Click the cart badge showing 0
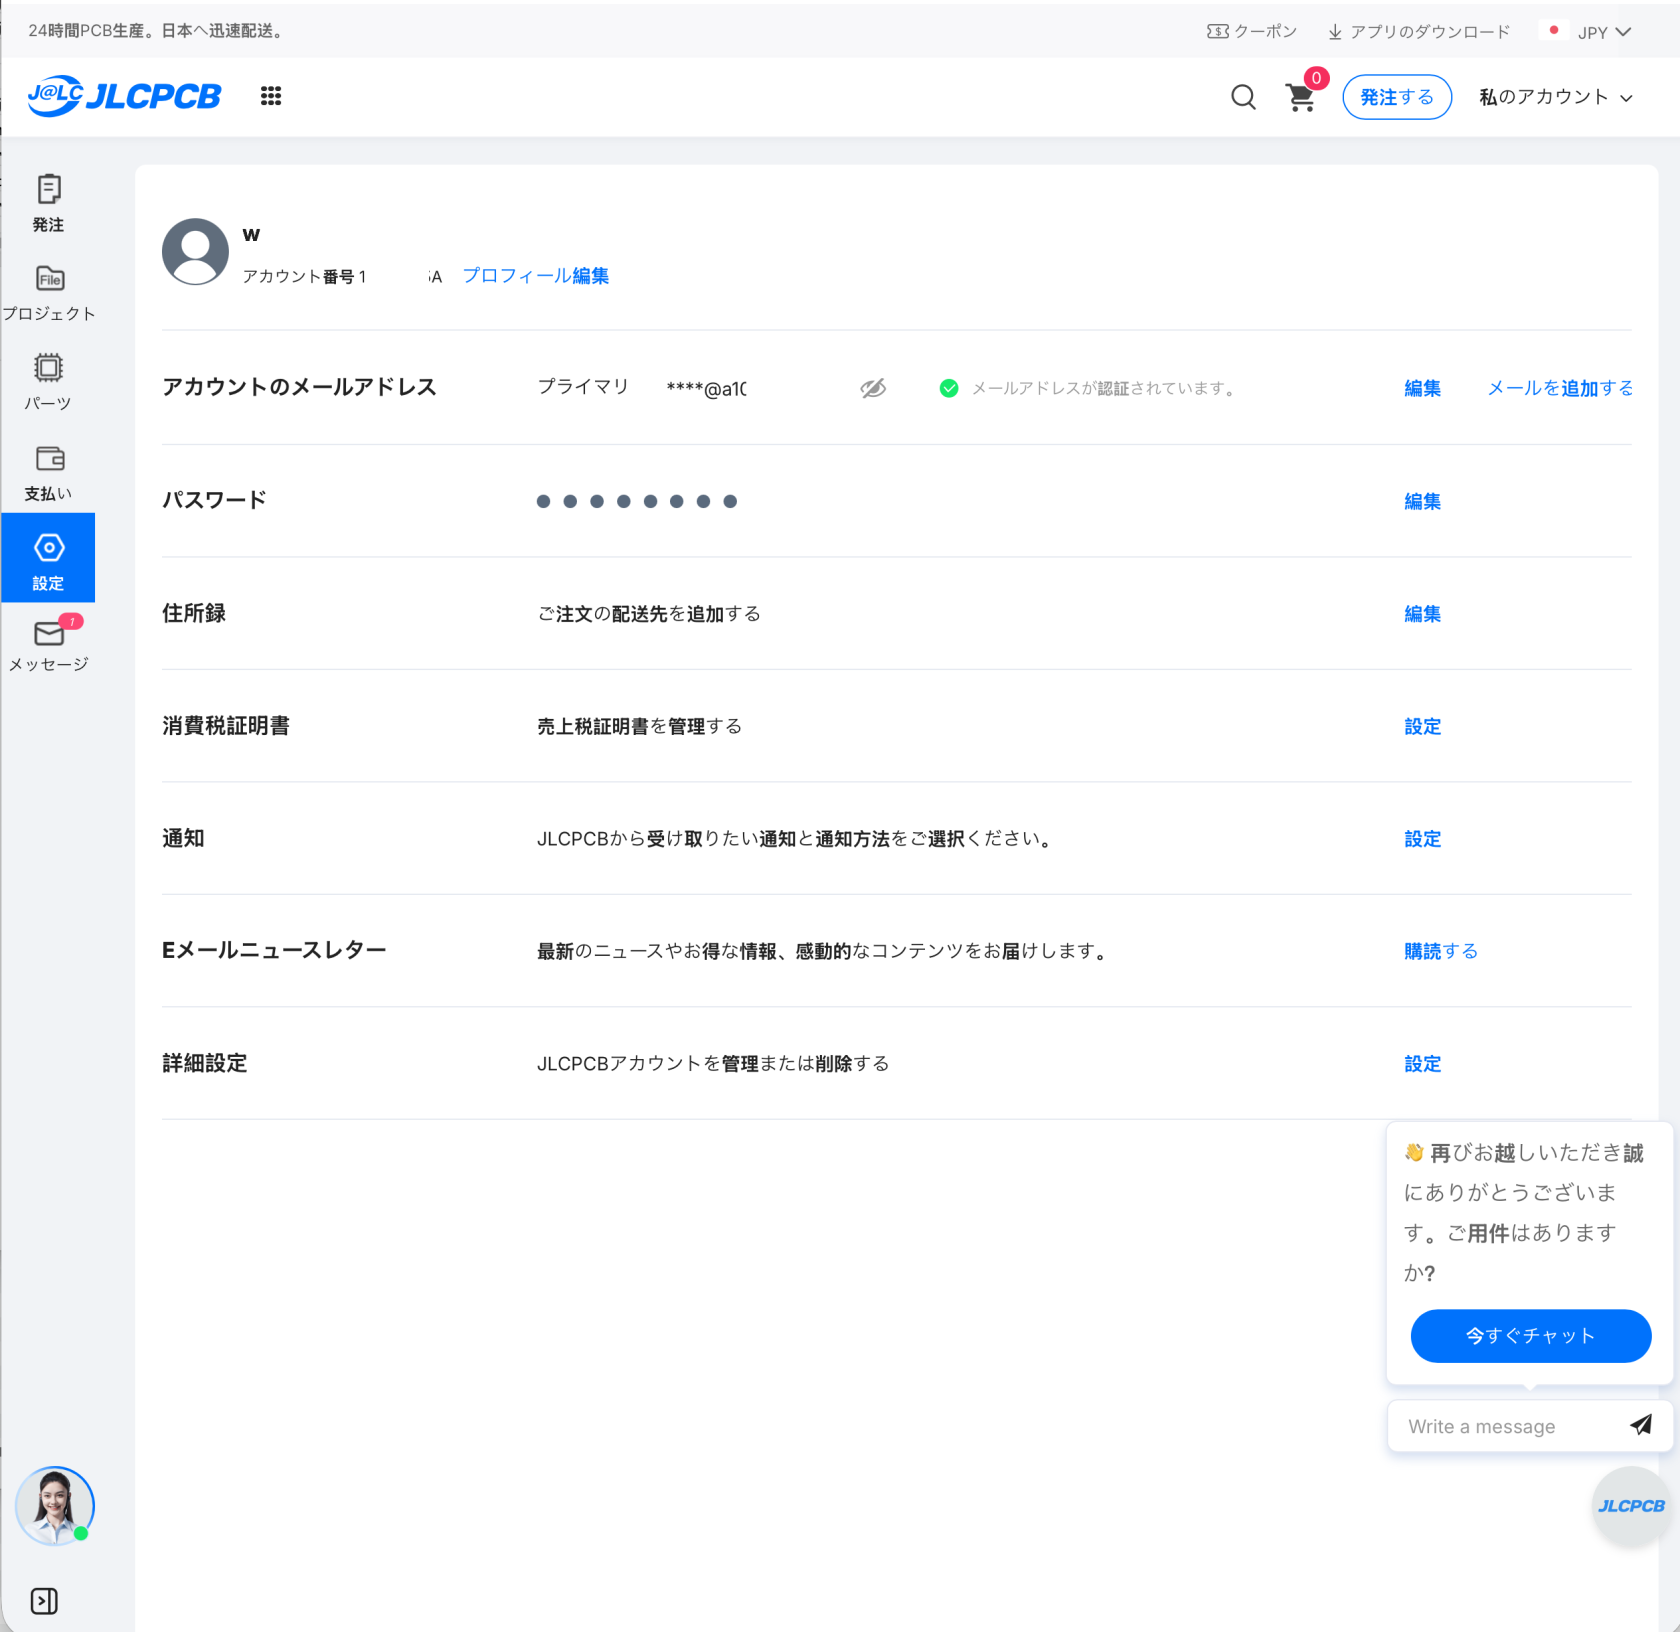1680x1632 pixels. pos(1316,78)
